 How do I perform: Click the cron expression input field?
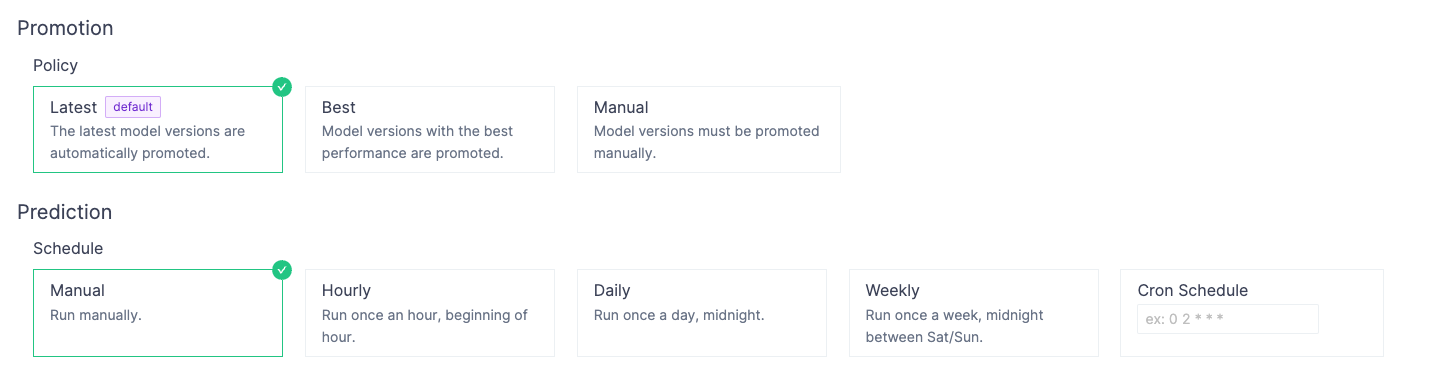click(1228, 319)
